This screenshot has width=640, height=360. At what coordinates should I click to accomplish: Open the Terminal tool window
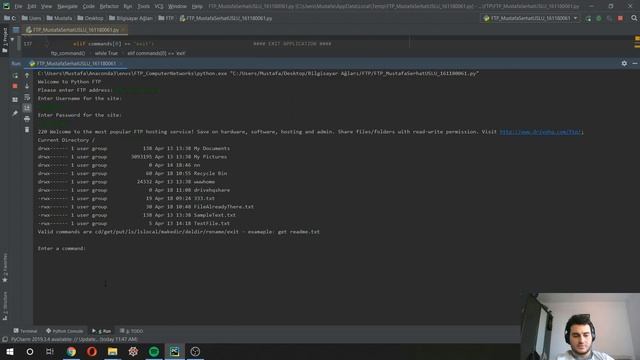[x=25, y=331]
